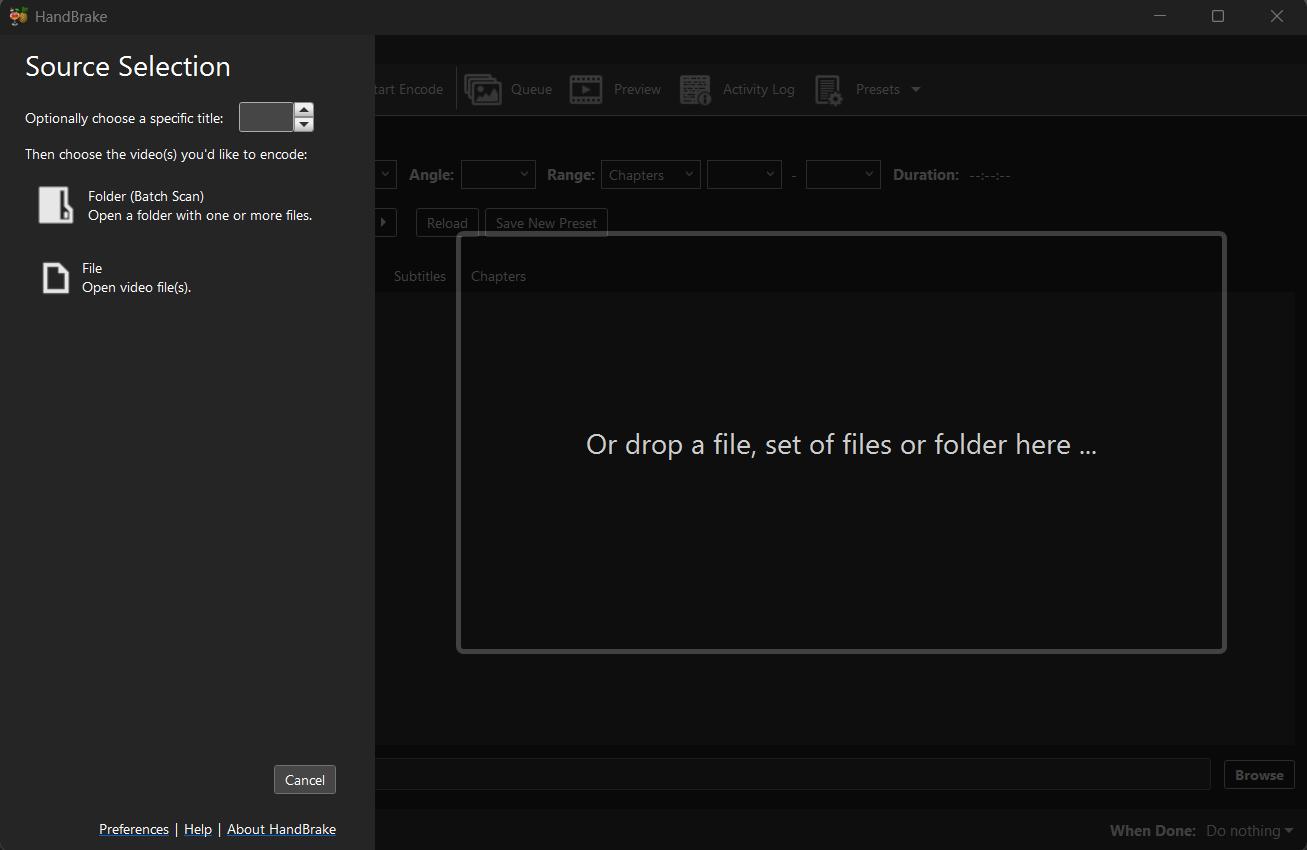Increase the title number with up arrow

click(304, 110)
